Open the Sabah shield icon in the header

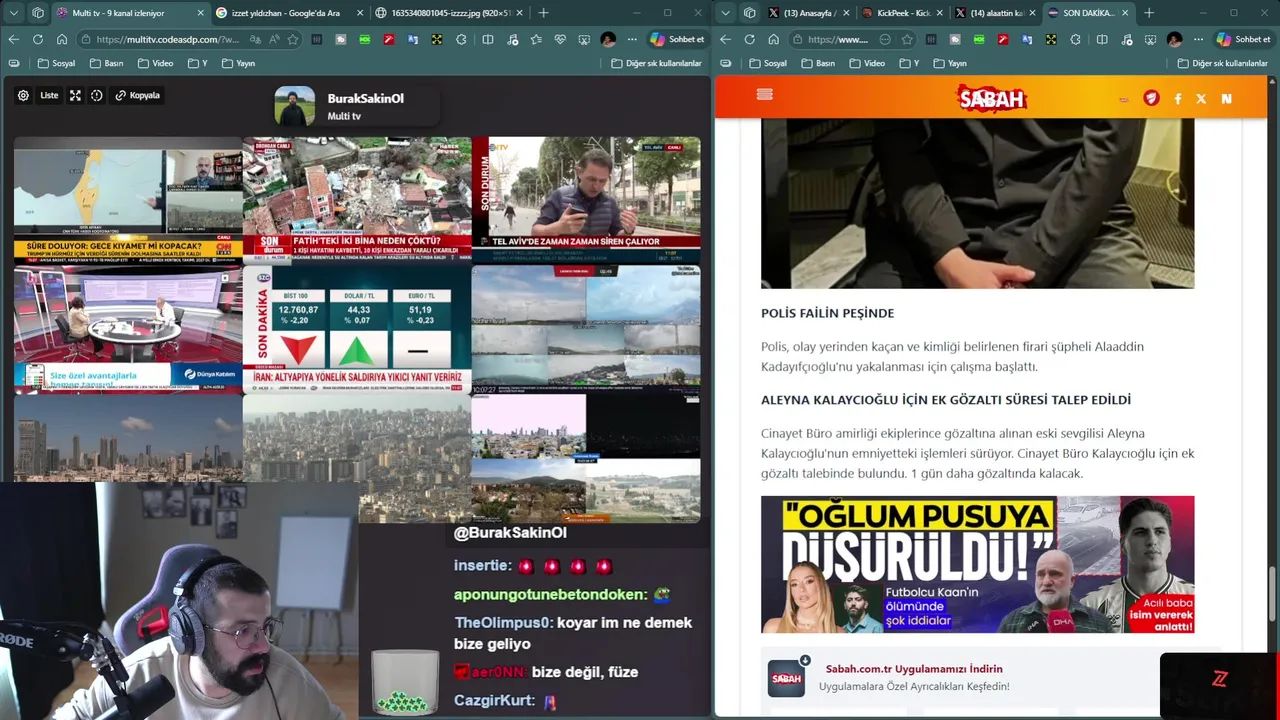pyautogui.click(x=1151, y=98)
